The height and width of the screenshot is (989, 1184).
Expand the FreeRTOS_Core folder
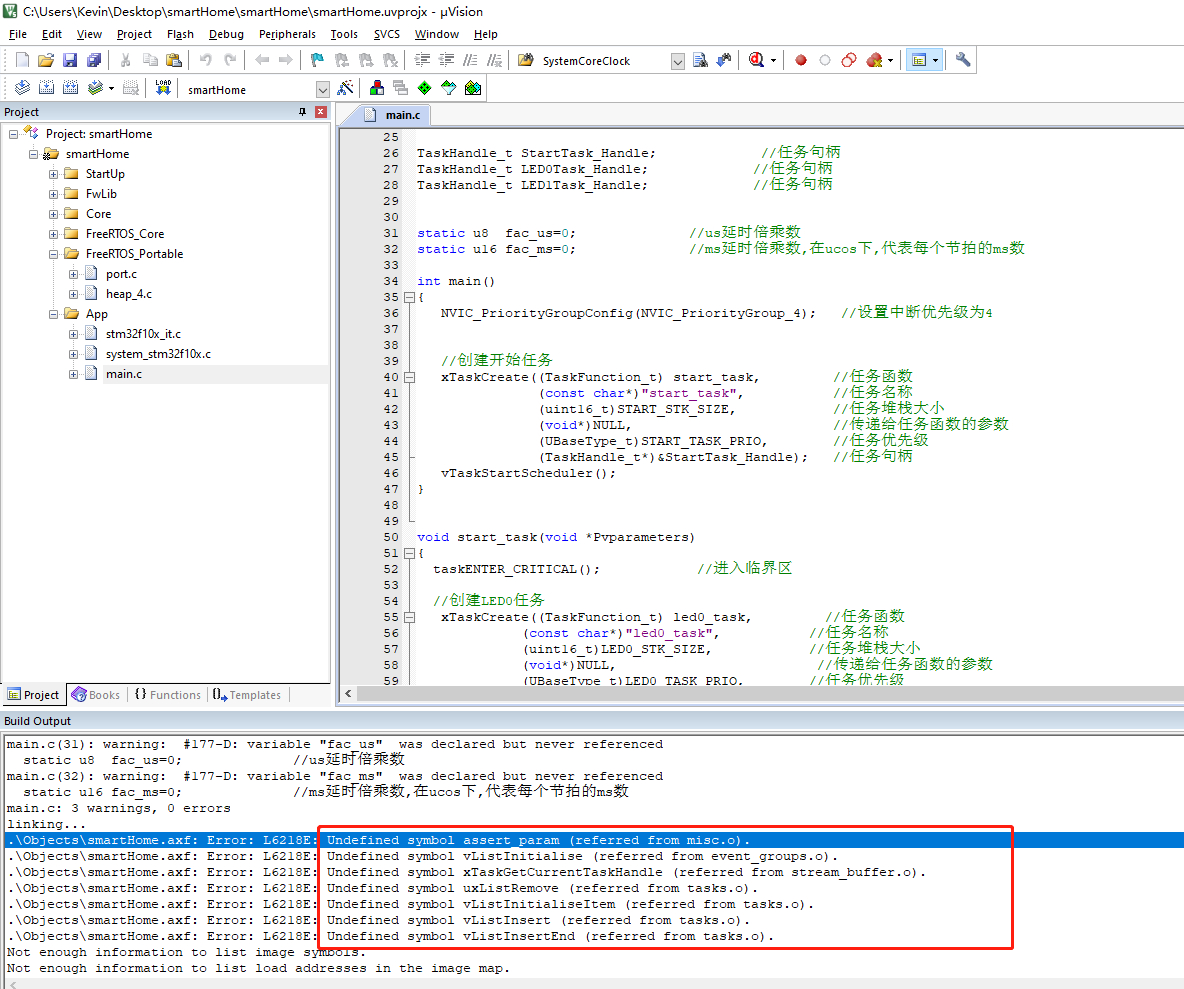54,233
